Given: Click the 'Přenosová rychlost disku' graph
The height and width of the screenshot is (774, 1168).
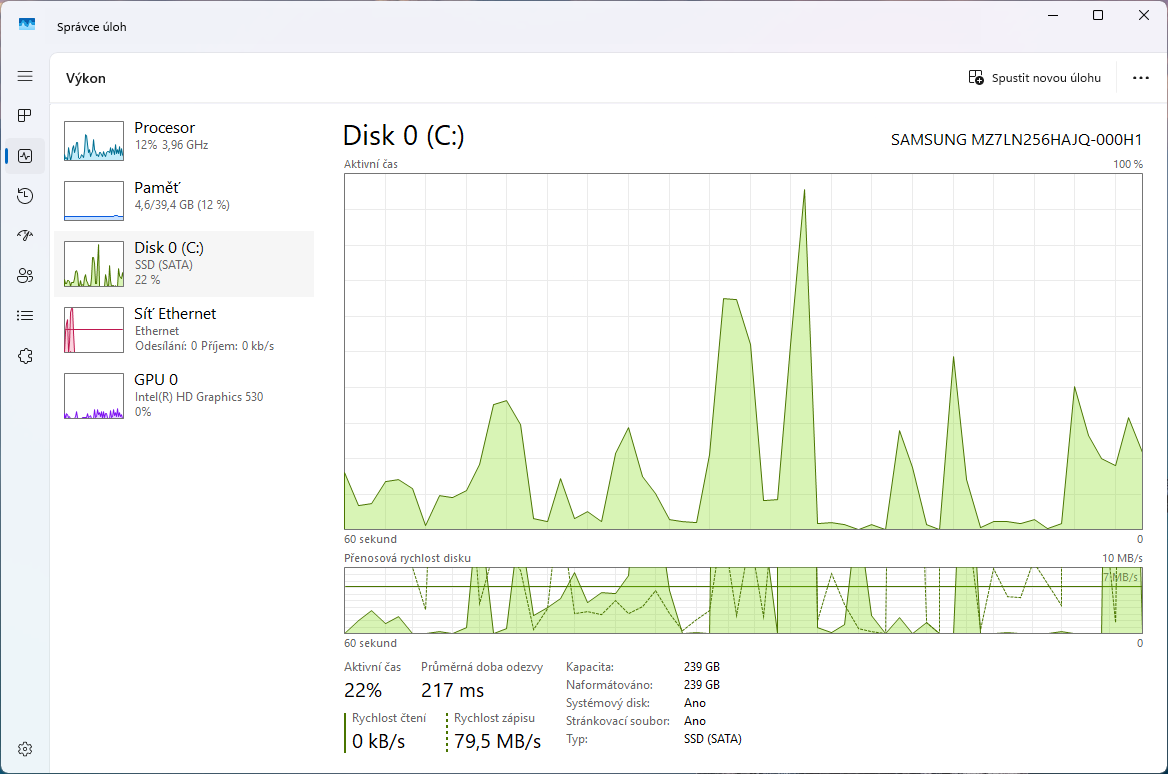Looking at the screenshot, I should pyautogui.click(x=743, y=600).
